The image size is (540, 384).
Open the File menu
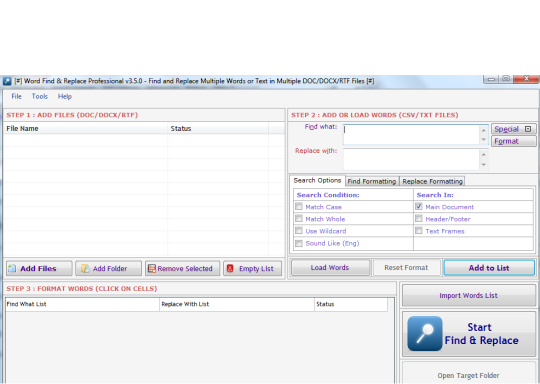click(17, 96)
